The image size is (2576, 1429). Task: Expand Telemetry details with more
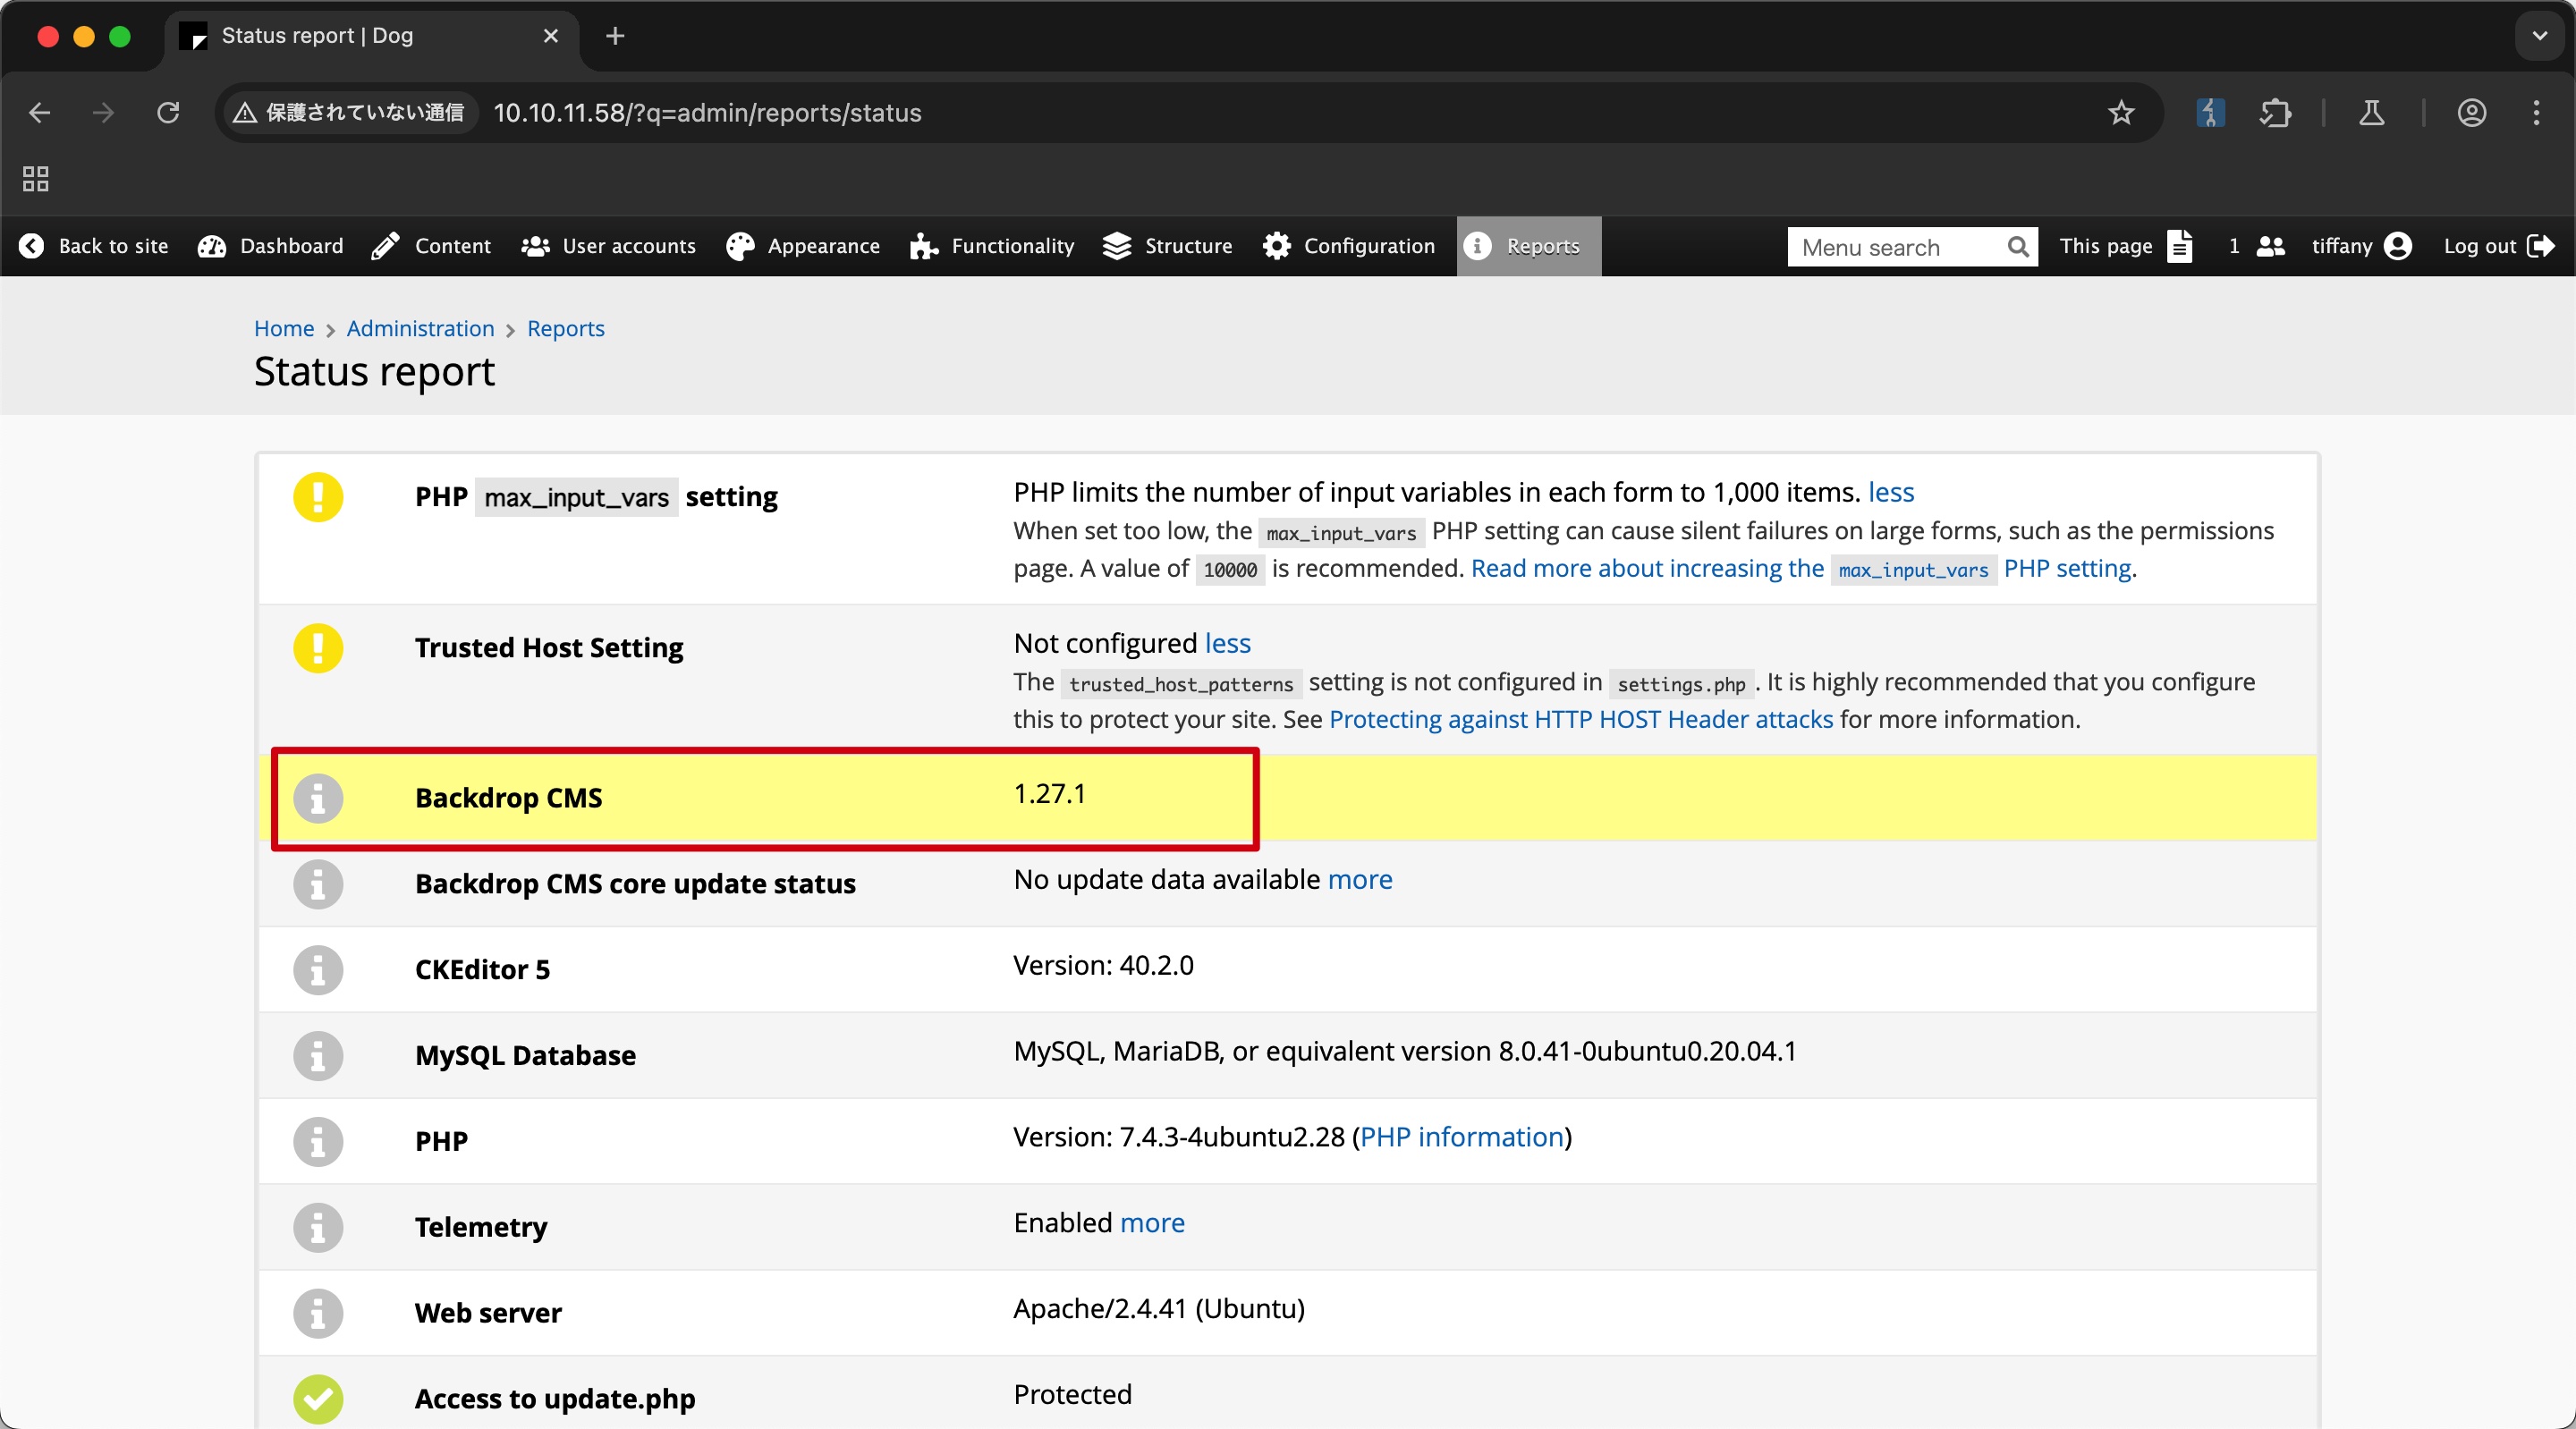pyautogui.click(x=1152, y=1222)
